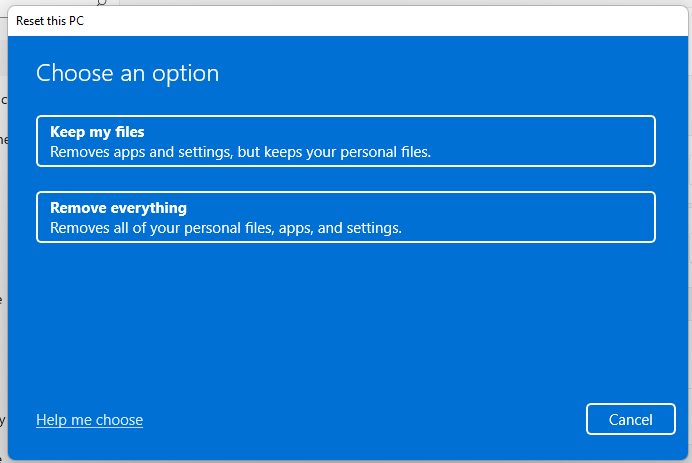Viewport: 692px width, 463px height.
Task: Abort the PC reset using the Cancel button
Action: [631, 420]
